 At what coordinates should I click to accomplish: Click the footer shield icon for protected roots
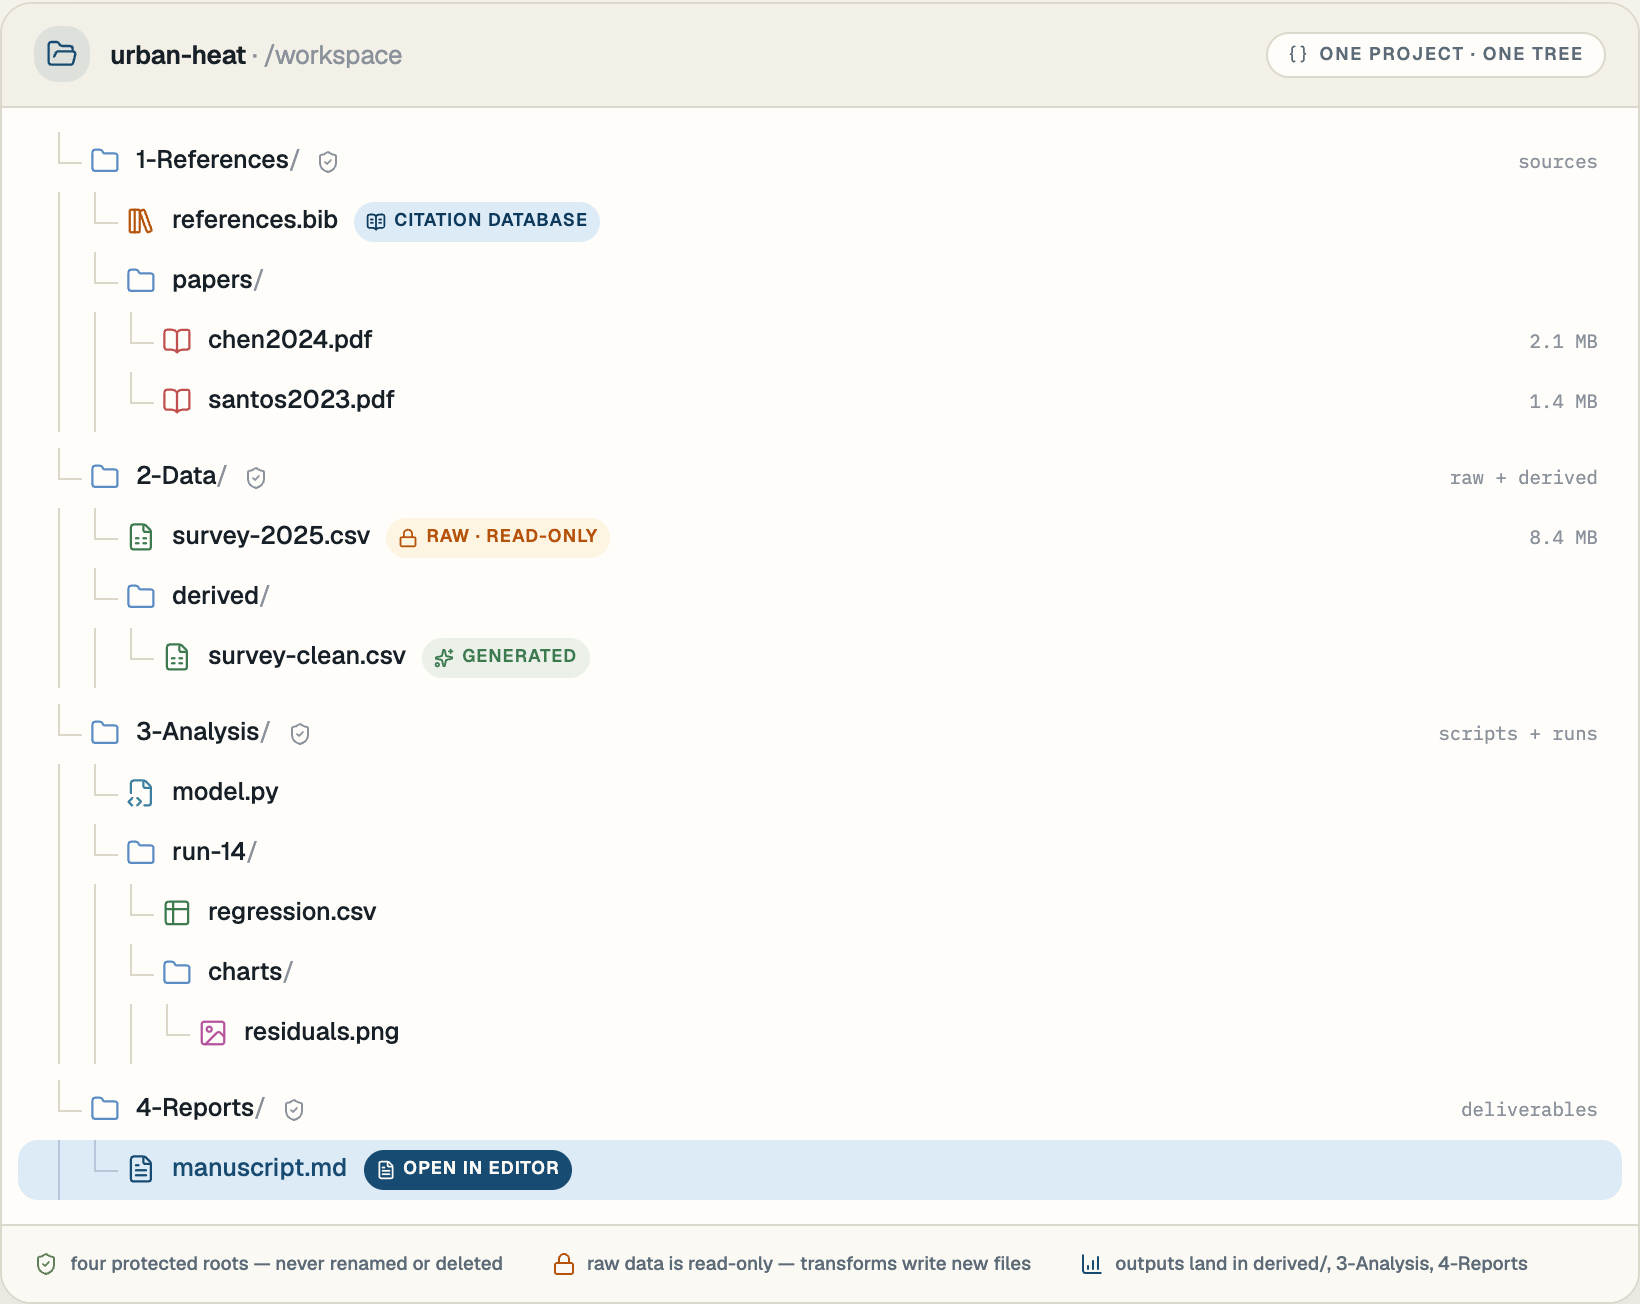[46, 1264]
